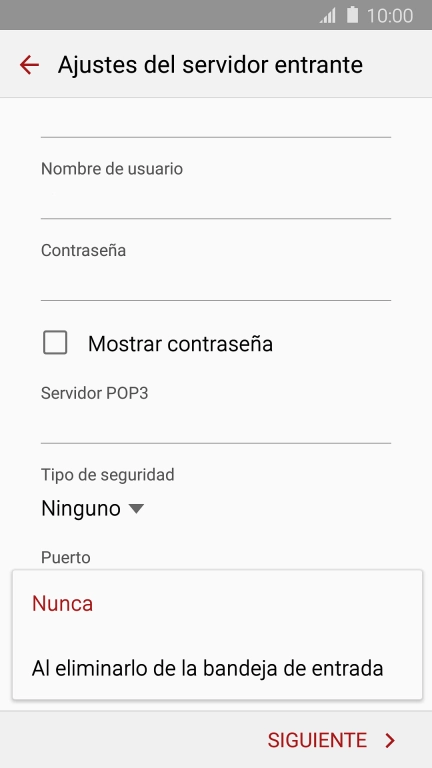
Task: Tap the Nombre de usuario label
Action: pyautogui.click(x=112, y=168)
